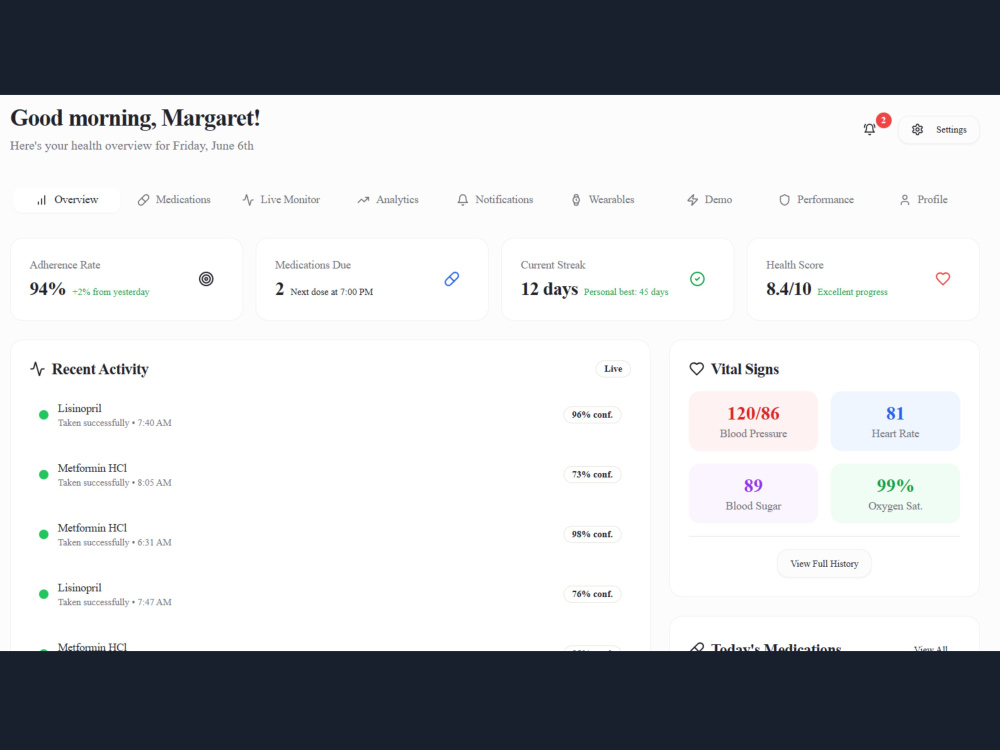1000x750 pixels.
Task: Click green status dot for 7:40 AM Lisinopril
Action: [x=43, y=415]
